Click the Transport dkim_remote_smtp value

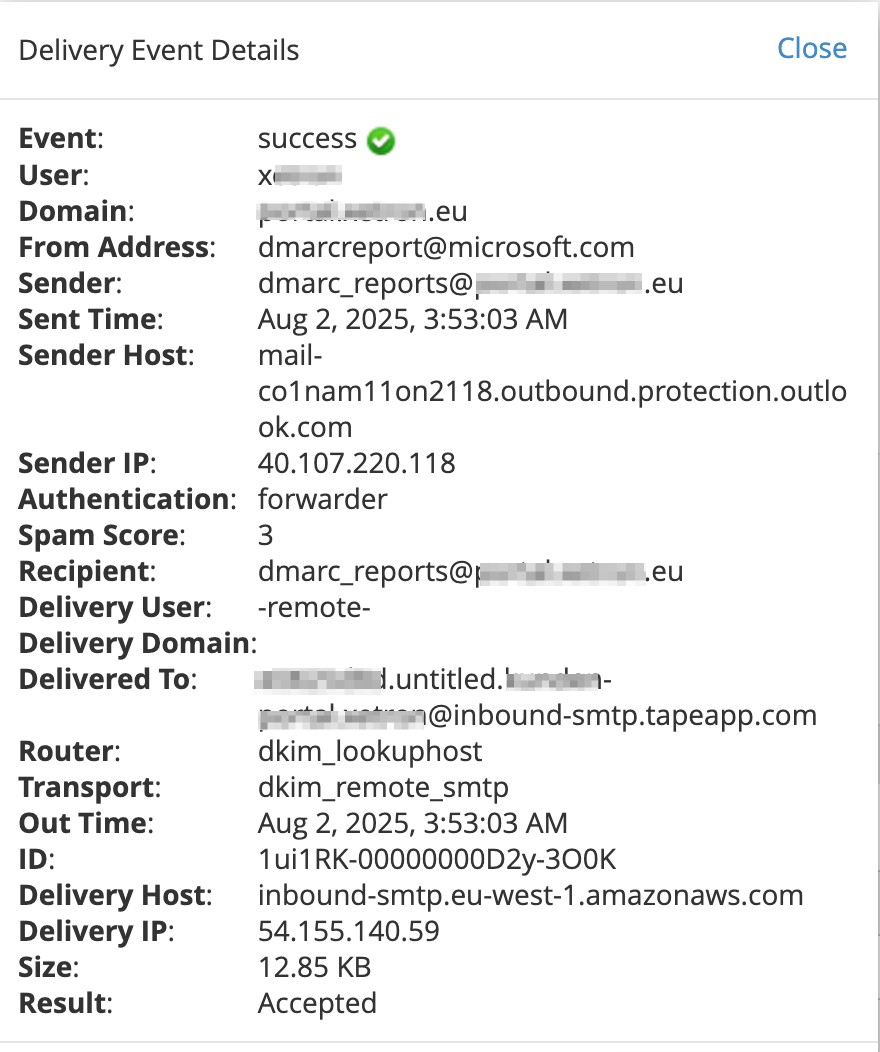[x=384, y=788]
